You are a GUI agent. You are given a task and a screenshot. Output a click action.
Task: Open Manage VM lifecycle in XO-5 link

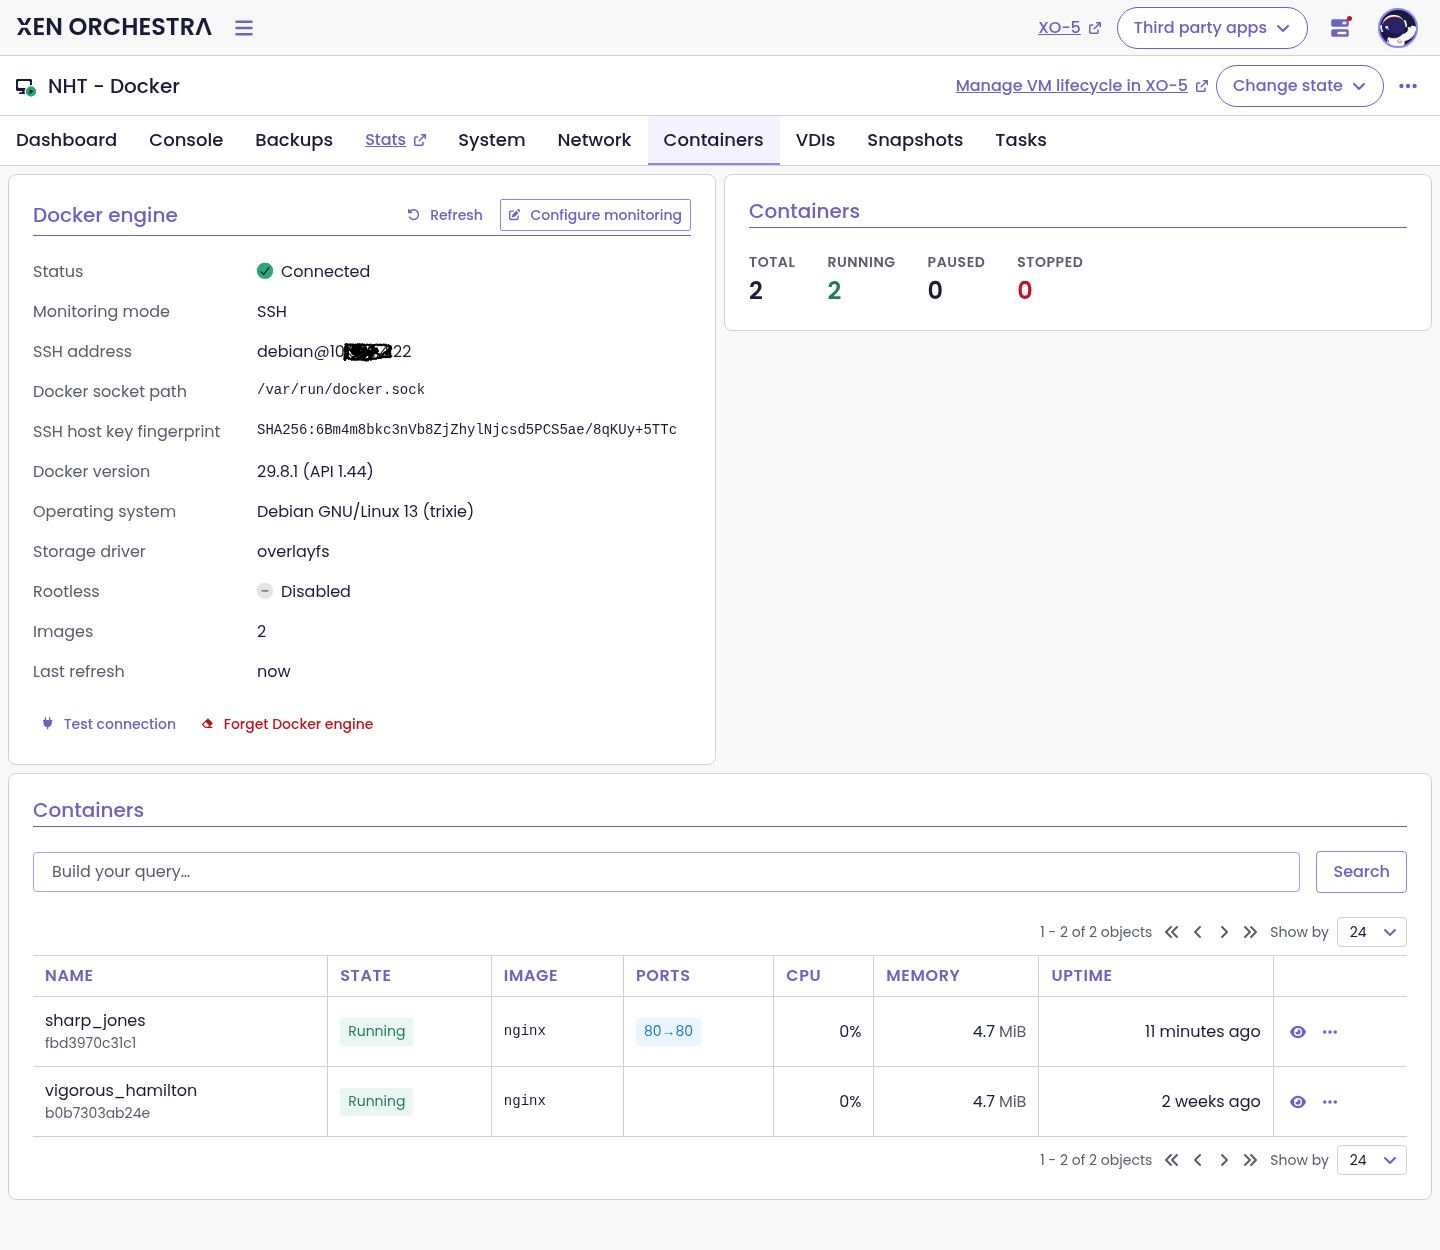point(1082,86)
